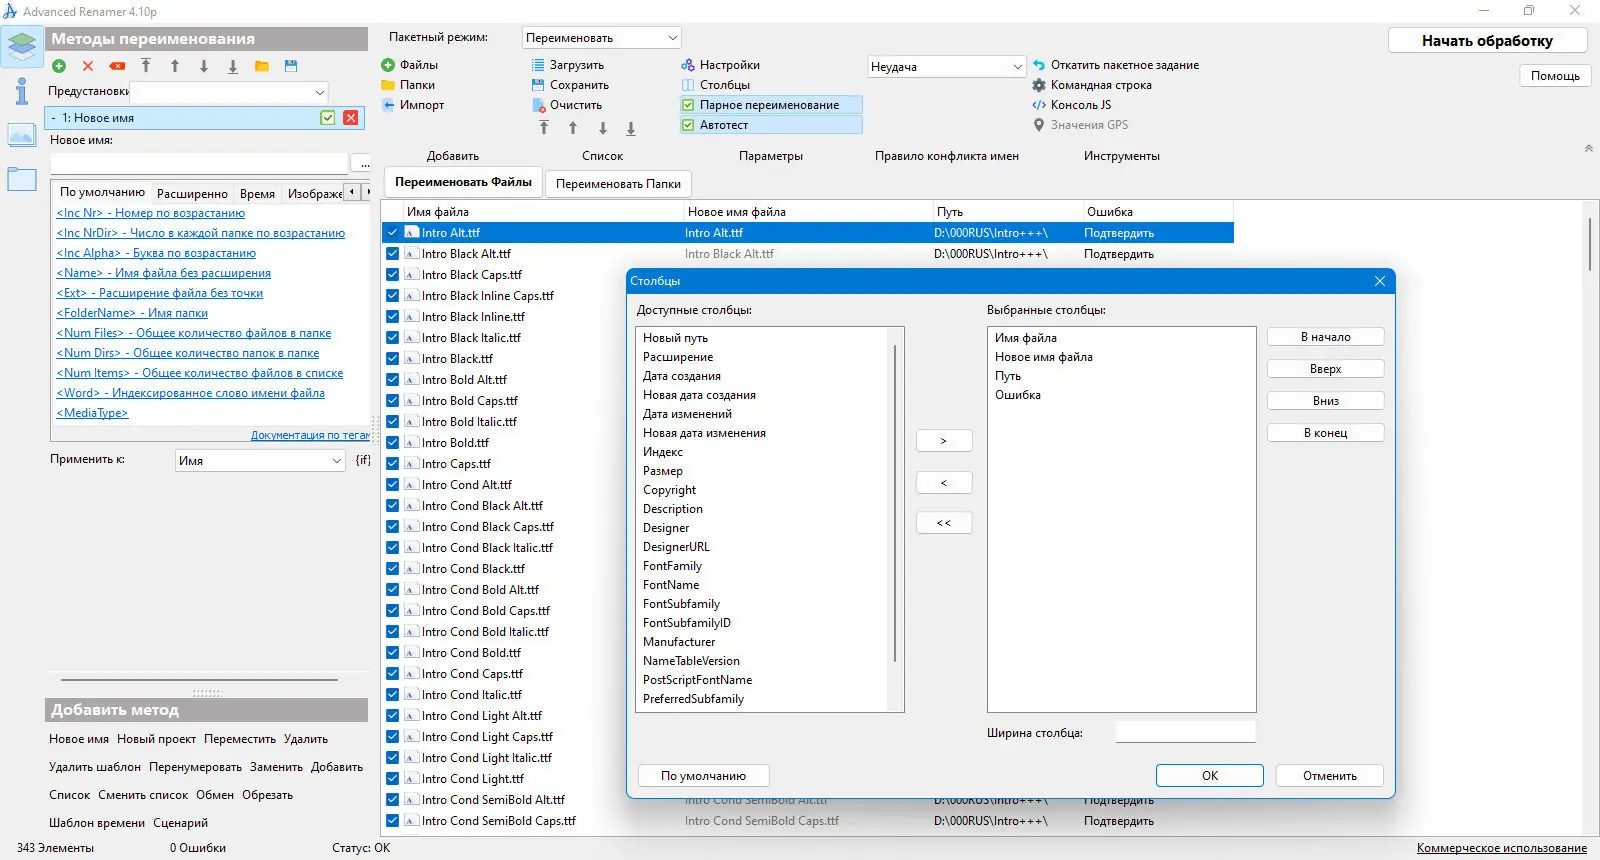The width and height of the screenshot is (1600, 860).
Task: Select the По умолчанию tag tab
Action: coord(102,192)
